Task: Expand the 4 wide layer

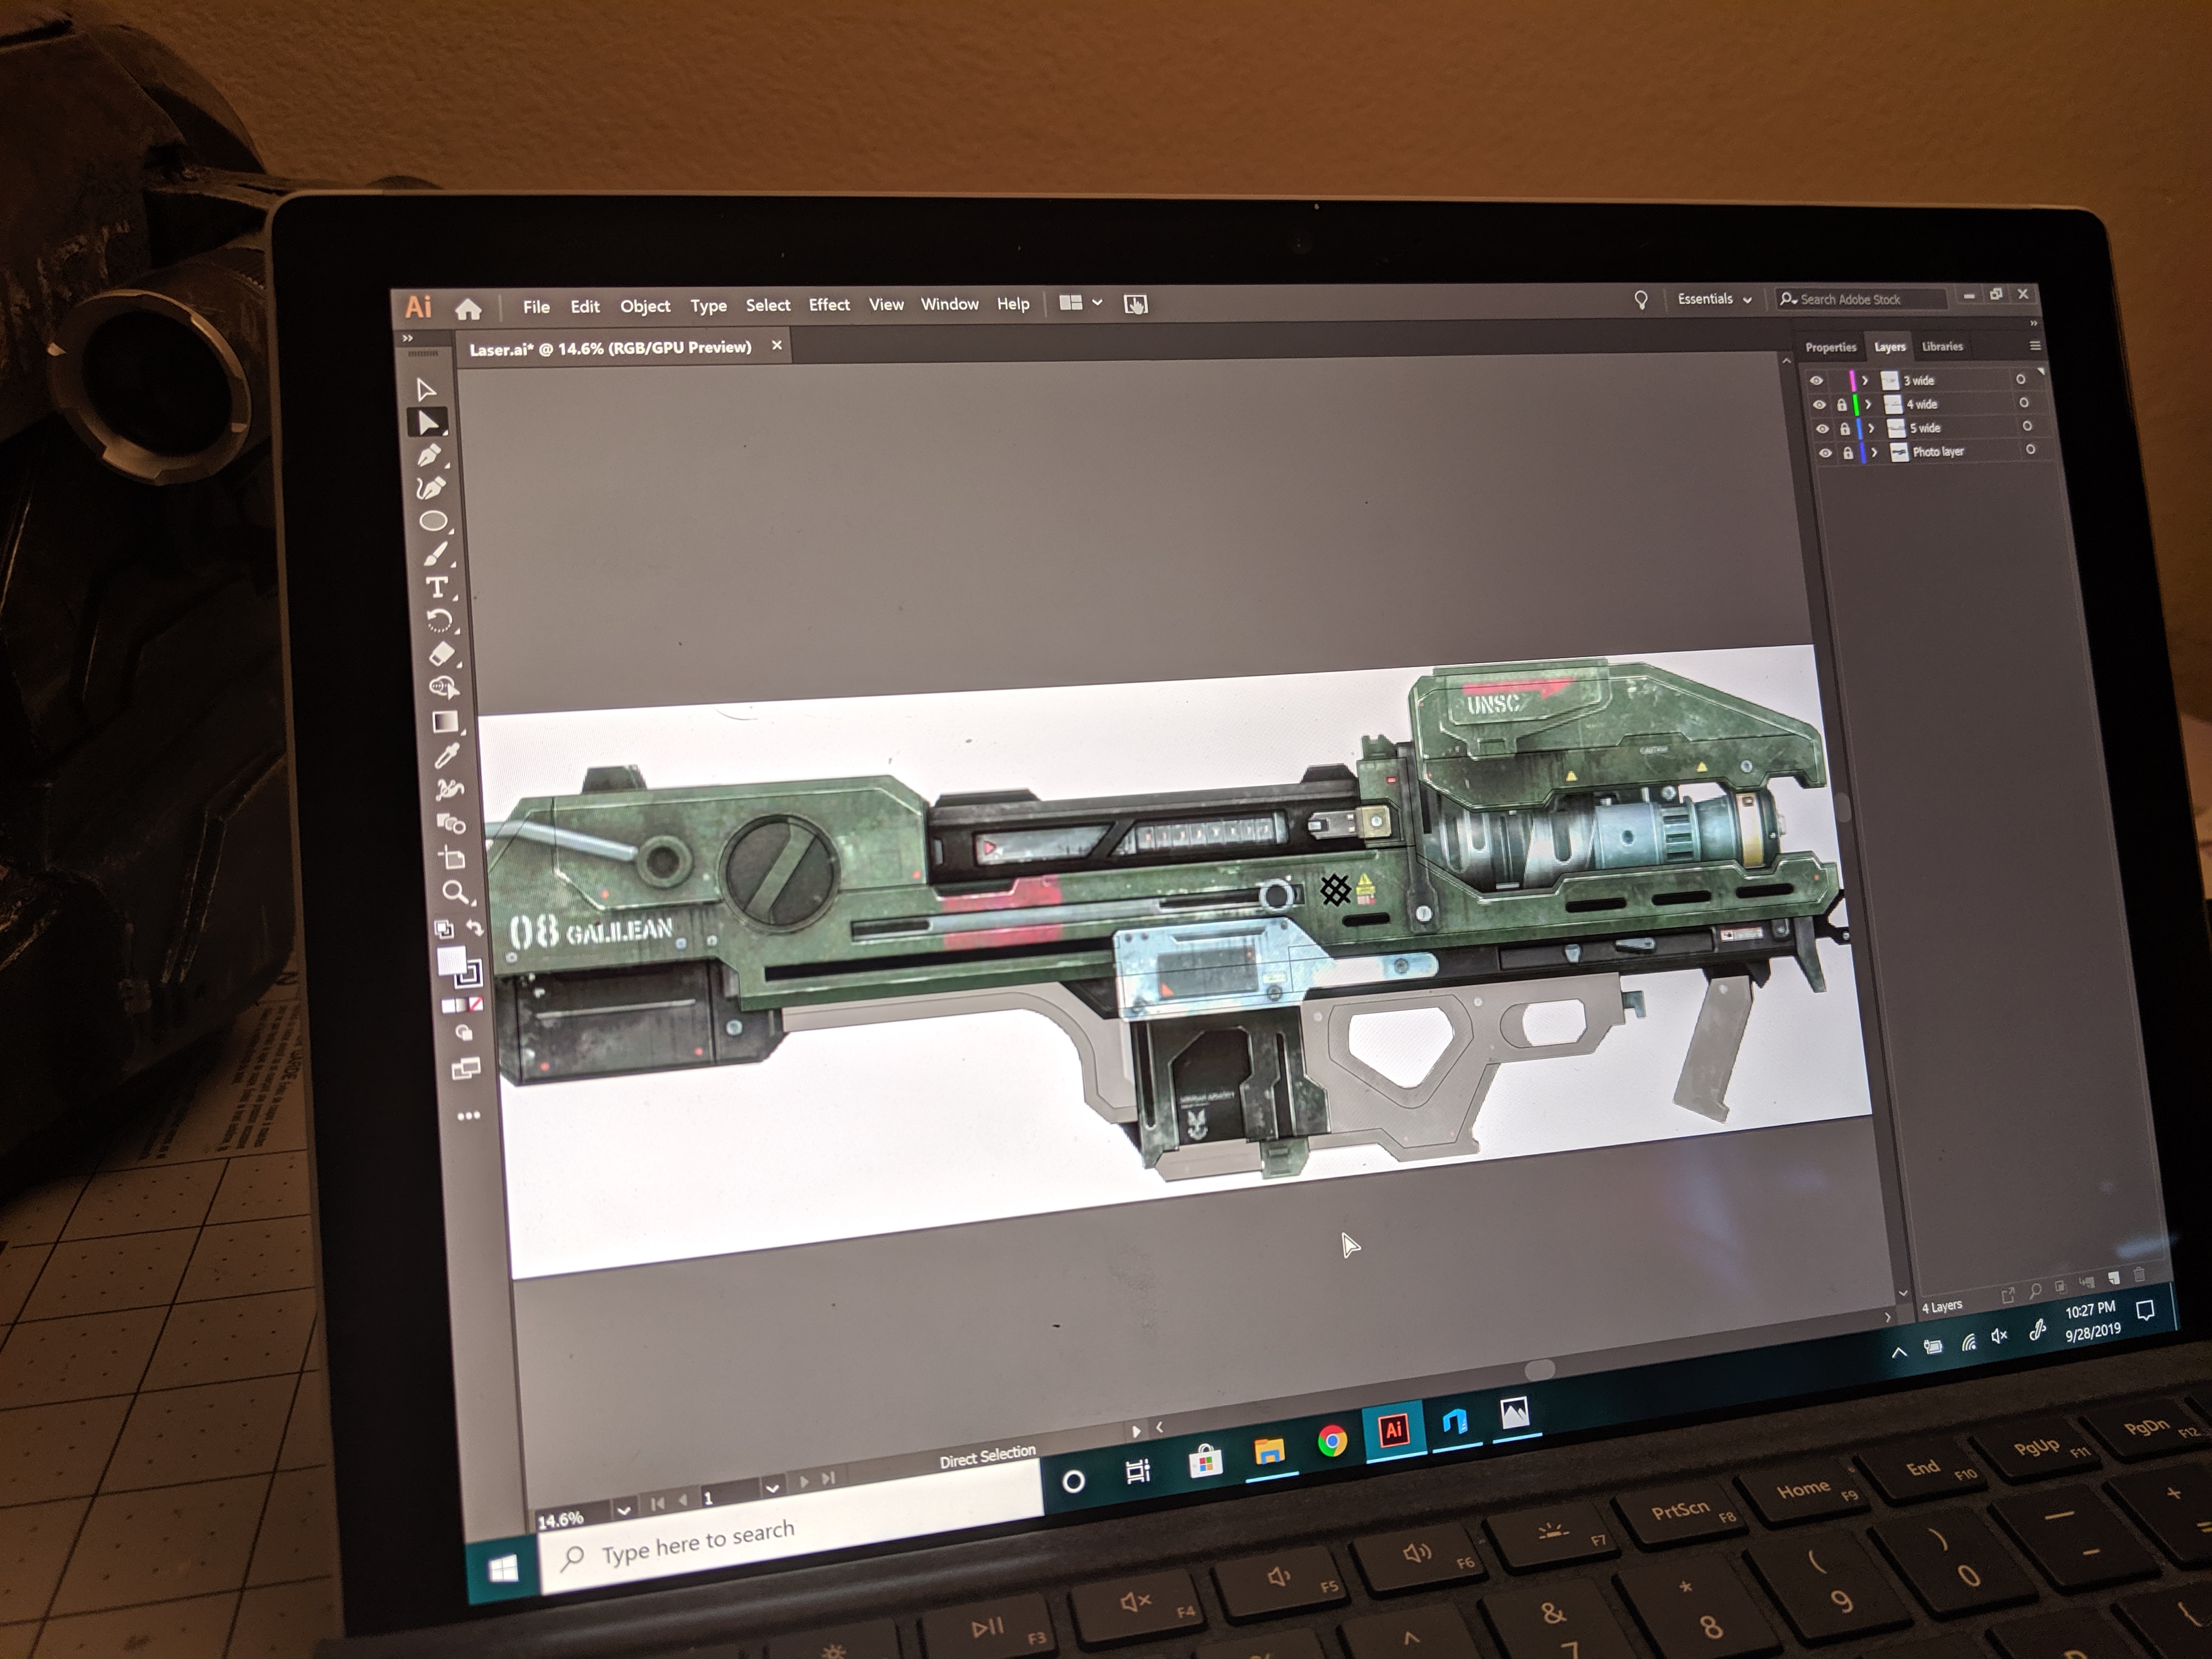Action: 1868,404
